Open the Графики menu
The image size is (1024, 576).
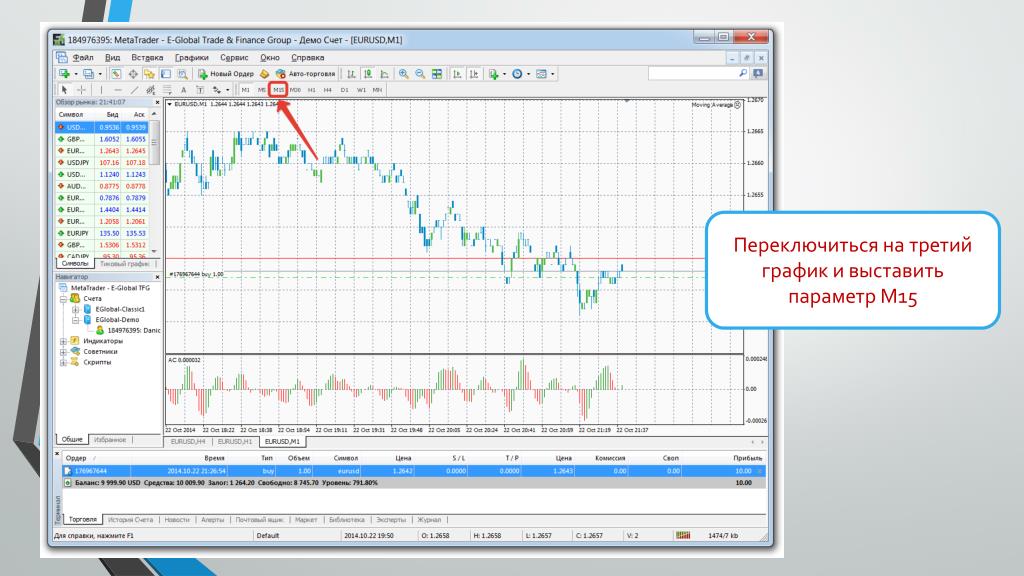click(191, 57)
